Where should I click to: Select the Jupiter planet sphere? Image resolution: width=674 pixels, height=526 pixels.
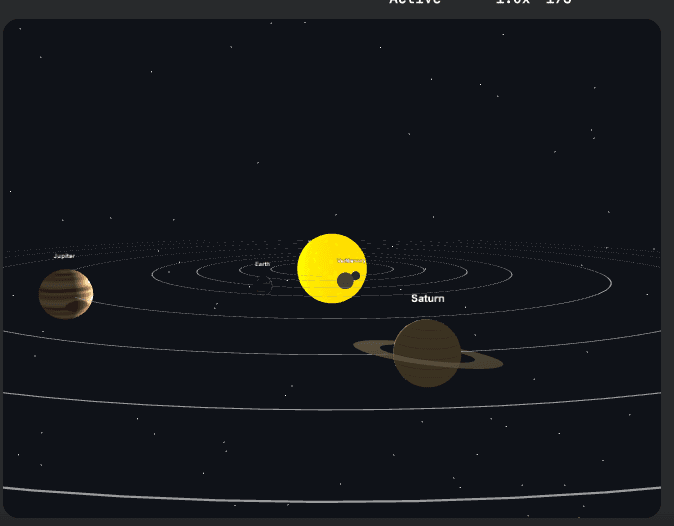tap(66, 293)
